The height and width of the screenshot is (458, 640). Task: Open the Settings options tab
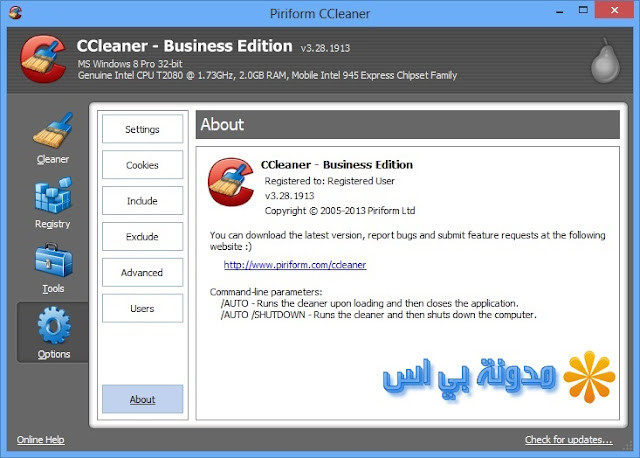[x=142, y=129]
